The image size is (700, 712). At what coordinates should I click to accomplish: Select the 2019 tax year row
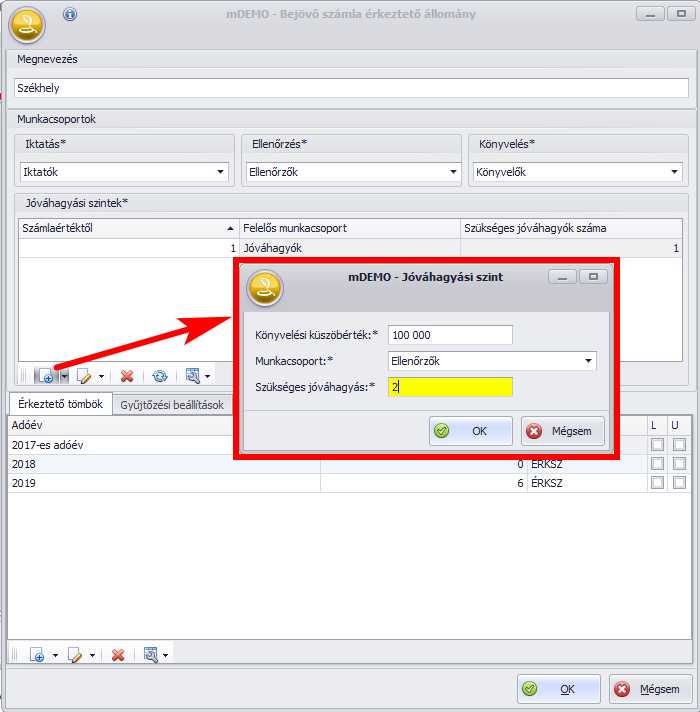(350, 483)
